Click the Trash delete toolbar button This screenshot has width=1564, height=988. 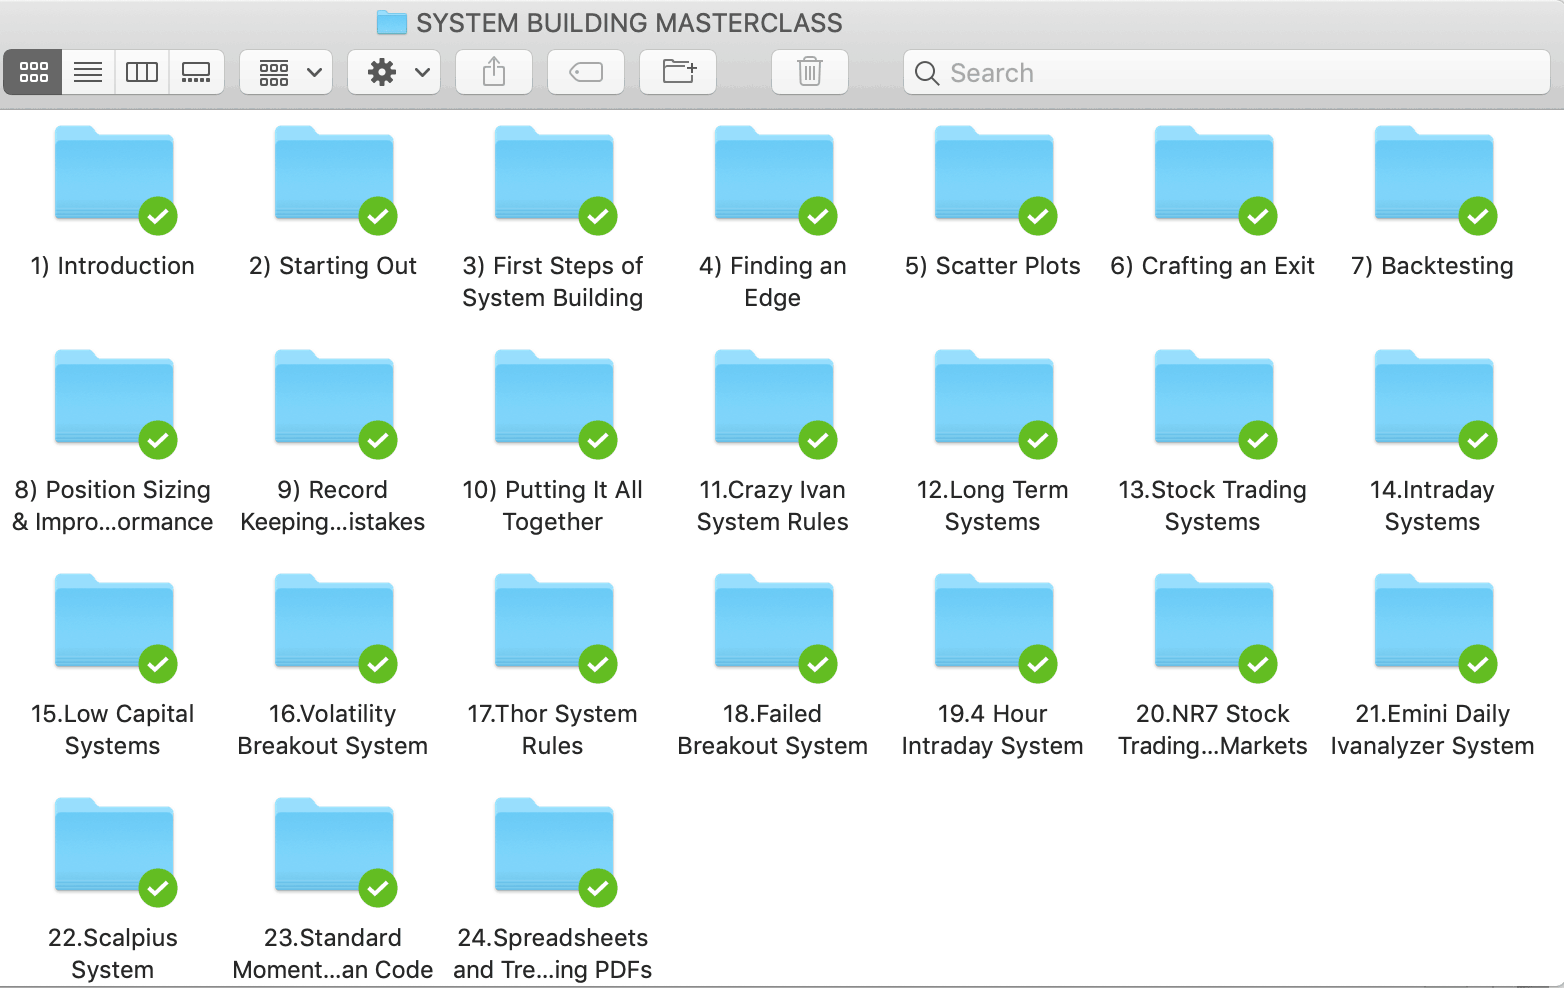click(x=810, y=72)
